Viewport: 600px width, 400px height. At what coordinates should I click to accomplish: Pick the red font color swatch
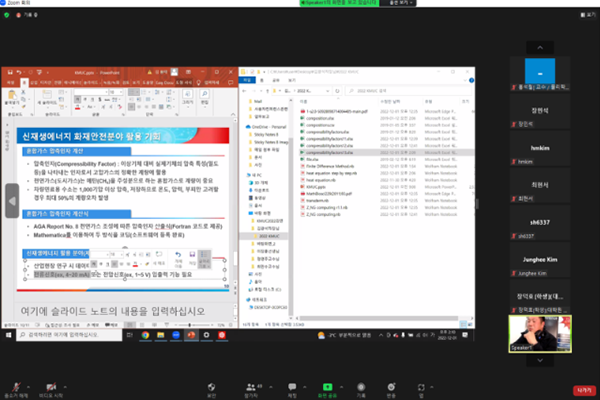tap(78, 107)
